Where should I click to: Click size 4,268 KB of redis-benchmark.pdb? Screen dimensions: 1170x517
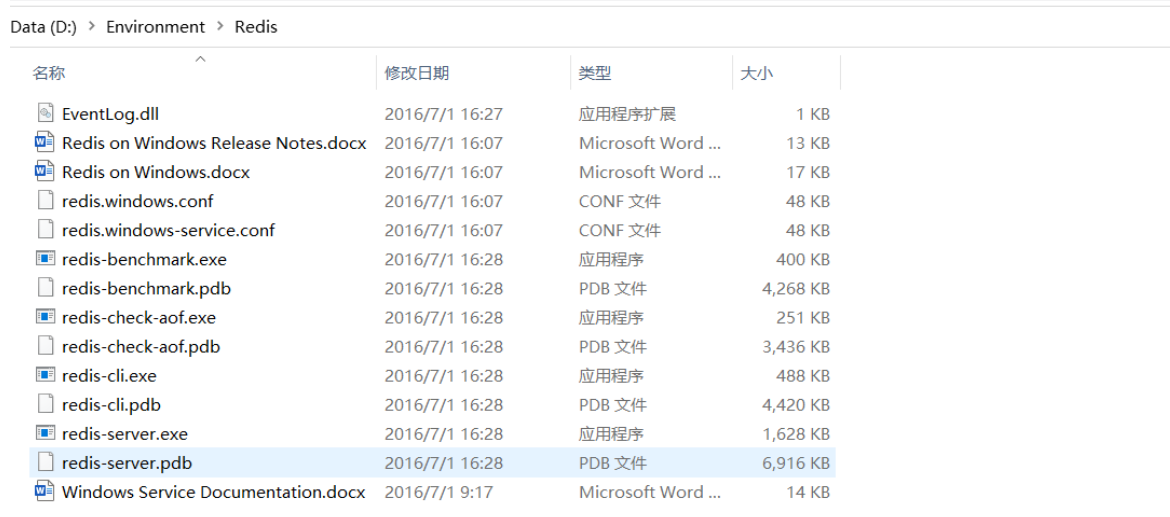click(795, 289)
